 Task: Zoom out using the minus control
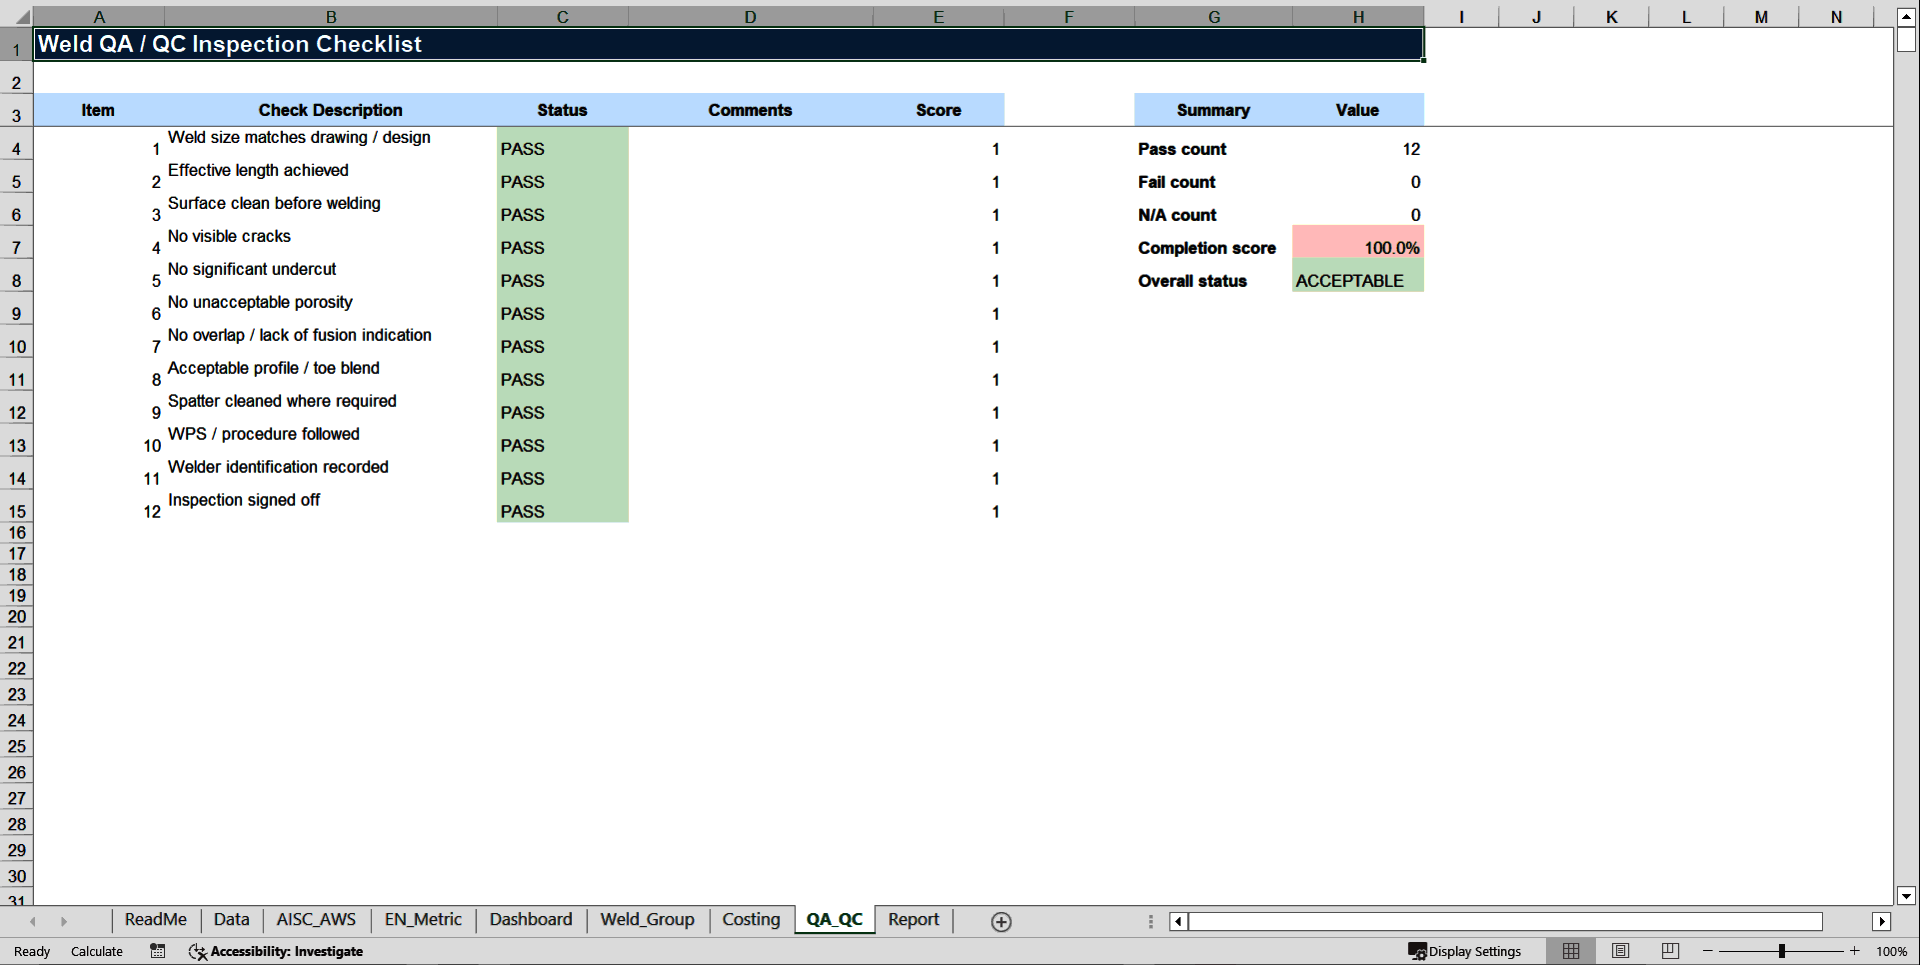coord(1705,951)
